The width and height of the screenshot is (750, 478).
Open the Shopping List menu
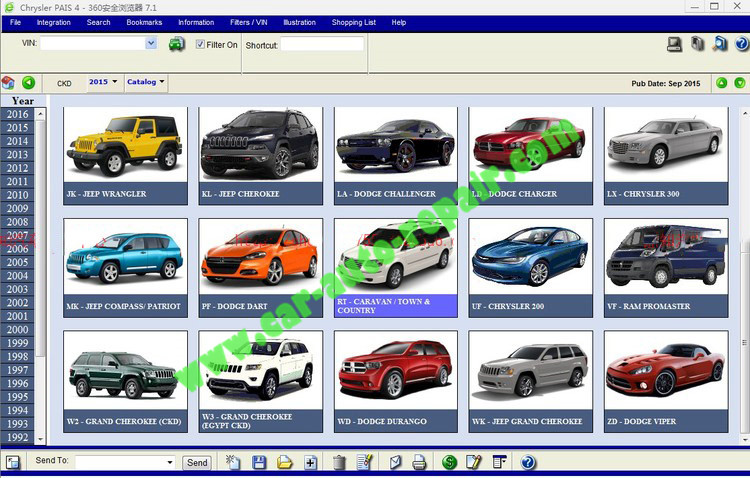coord(354,22)
